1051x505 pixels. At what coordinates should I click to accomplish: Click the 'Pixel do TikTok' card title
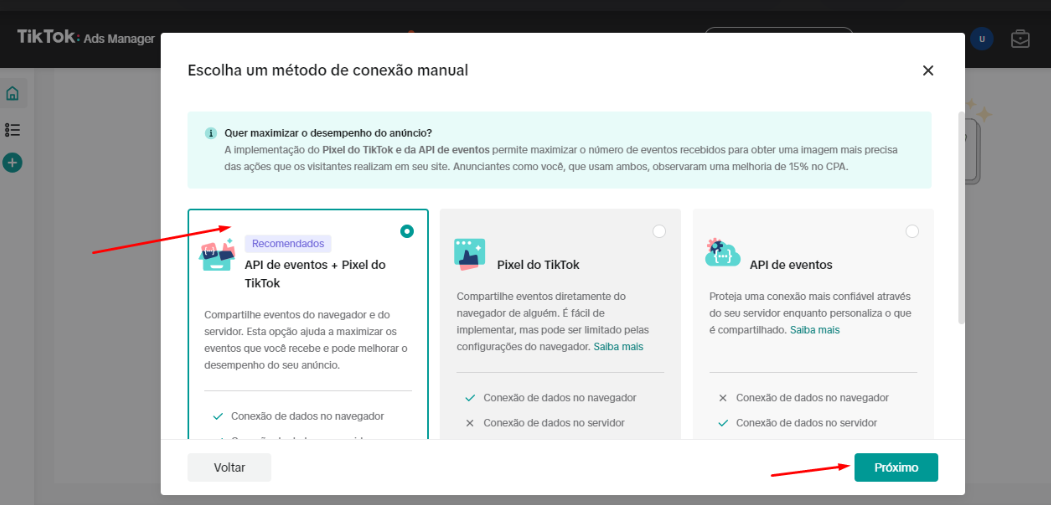(538, 265)
